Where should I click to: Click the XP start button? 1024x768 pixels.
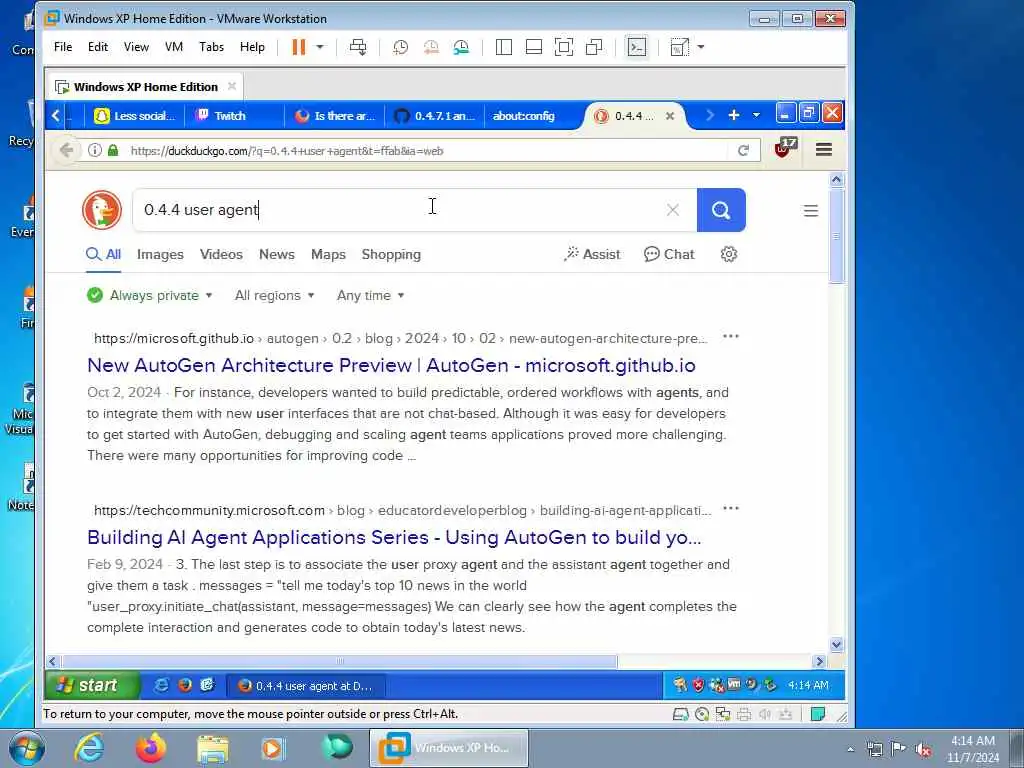[92, 685]
